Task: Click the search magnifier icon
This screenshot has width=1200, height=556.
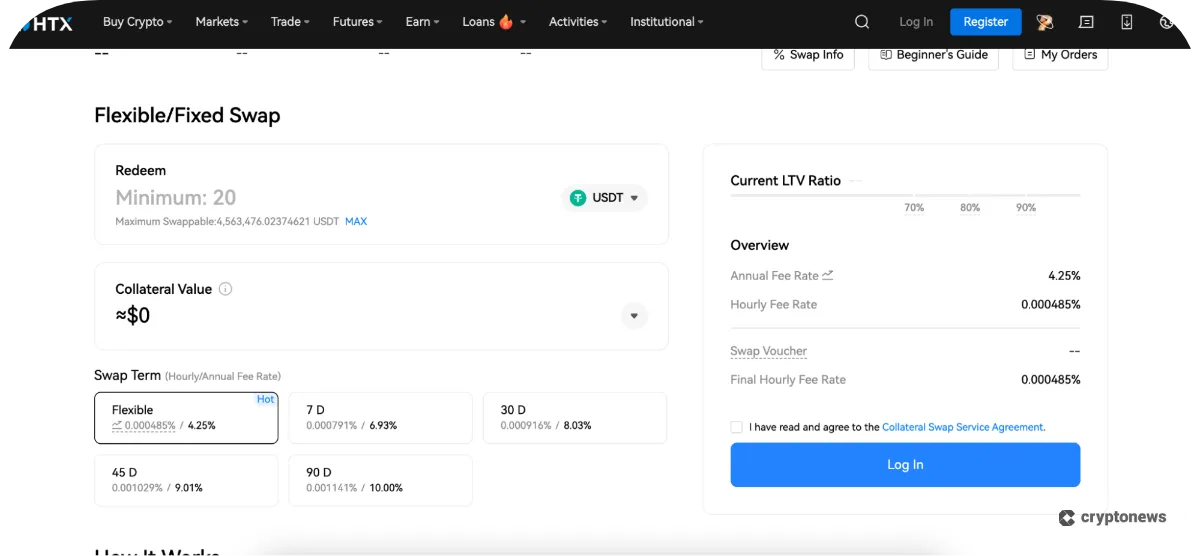Action: pyautogui.click(x=862, y=22)
